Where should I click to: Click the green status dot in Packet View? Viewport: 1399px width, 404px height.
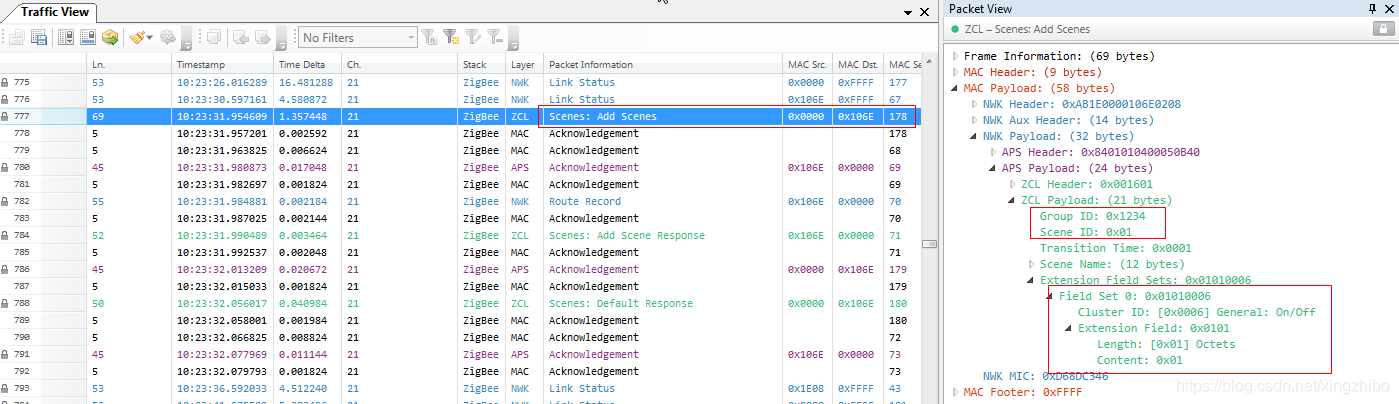tap(956, 30)
